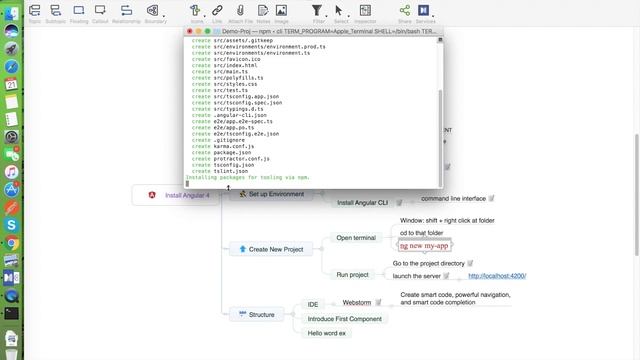Select the Run project subtopic
The image size is (640, 360).
click(x=352, y=275)
